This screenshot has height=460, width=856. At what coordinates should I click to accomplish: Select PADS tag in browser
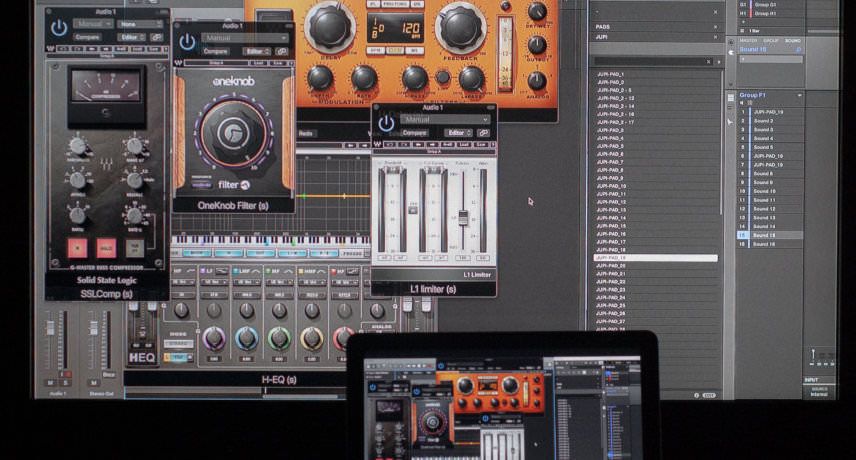pyautogui.click(x=603, y=27)
